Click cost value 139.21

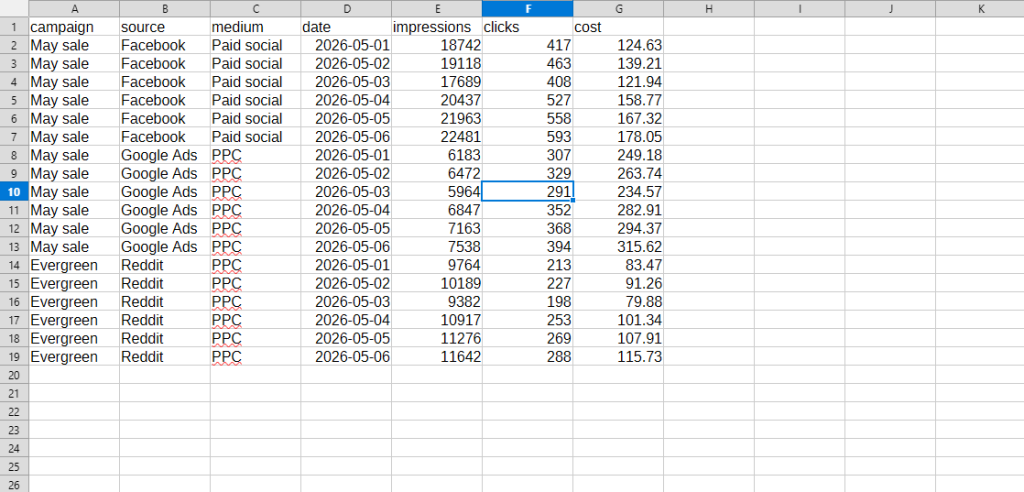pos(618,63)
